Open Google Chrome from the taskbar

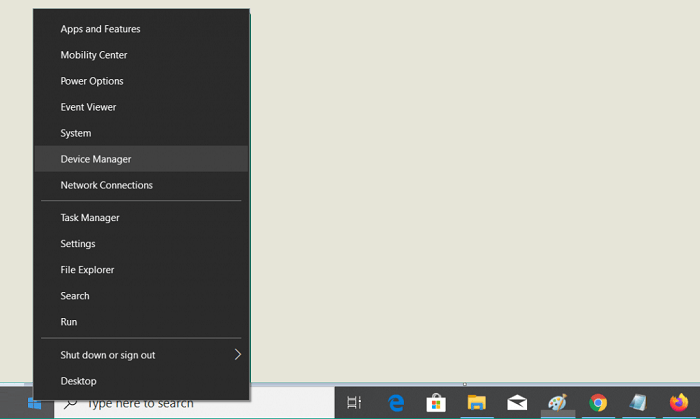(x=598, y=403)
